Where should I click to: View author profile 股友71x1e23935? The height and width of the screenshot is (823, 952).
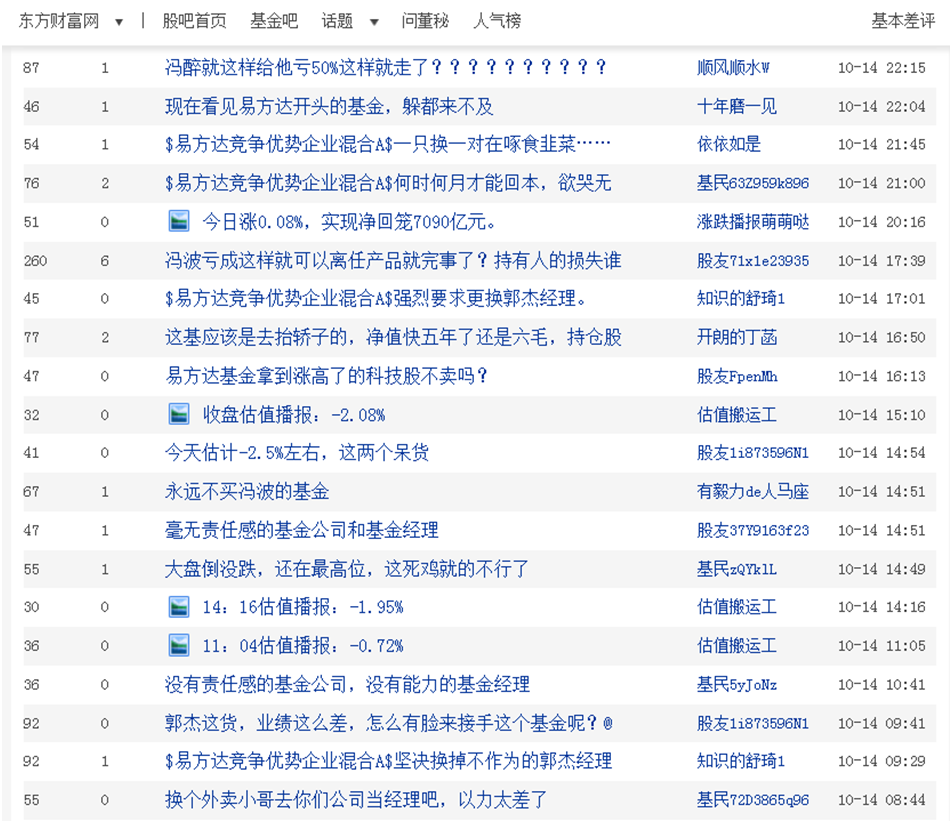pyautogui.click(x=753, y=260)
